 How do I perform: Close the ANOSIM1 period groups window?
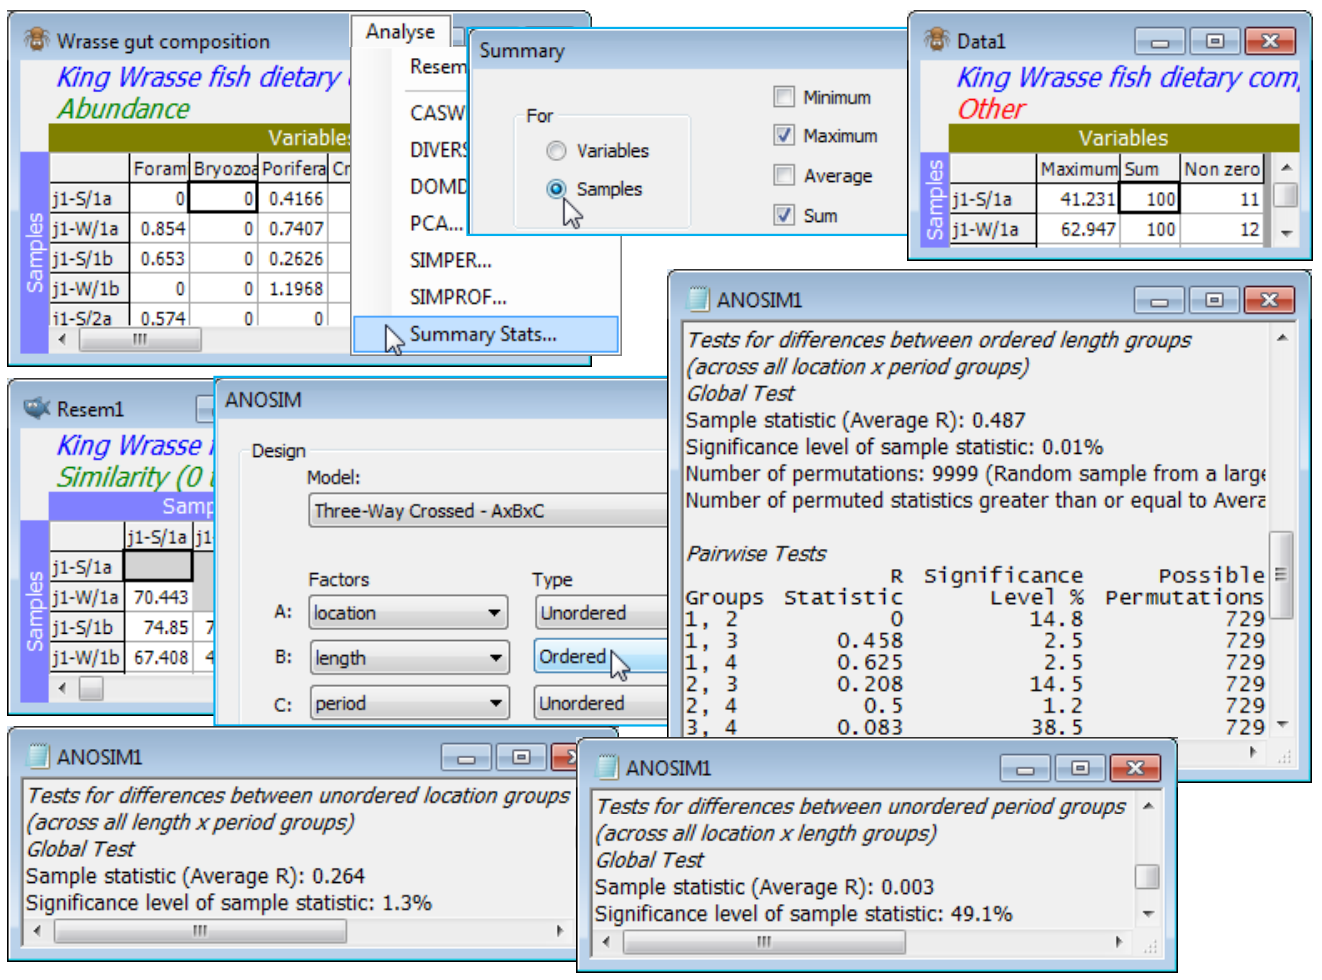point(1135,768)
